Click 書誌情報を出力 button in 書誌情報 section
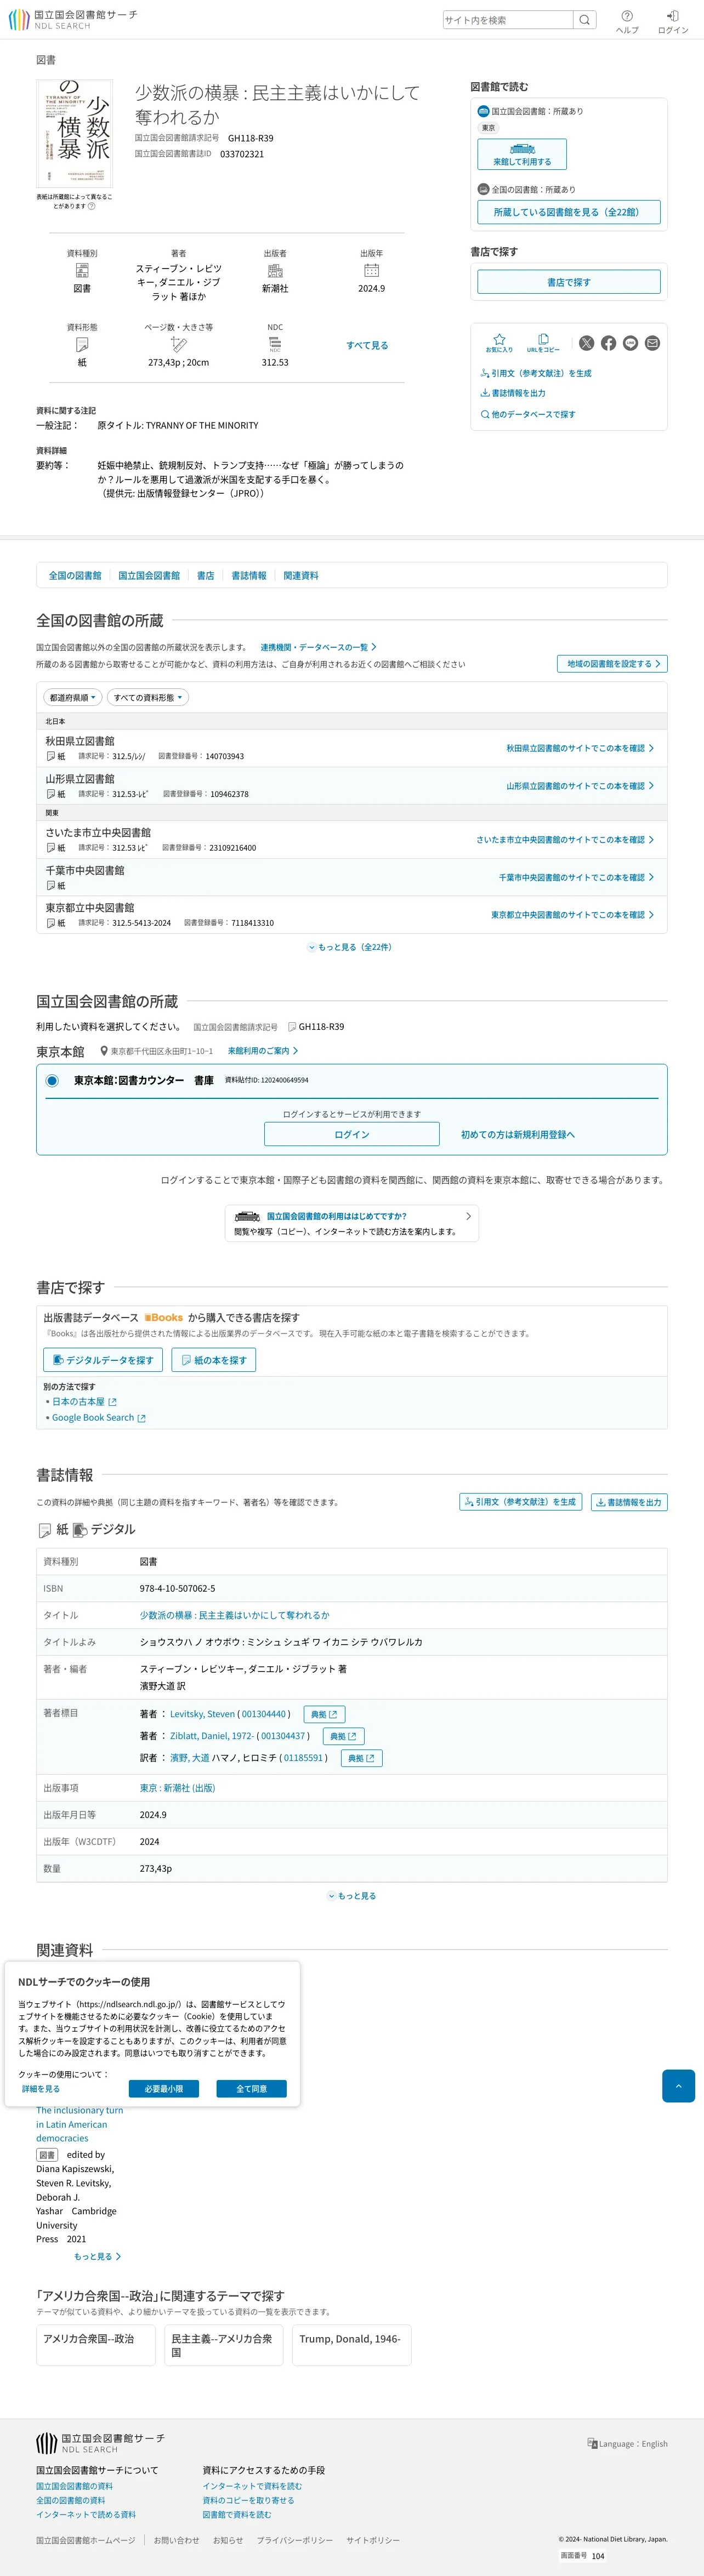The height and width of the screenshot is (2576, 704). click(x=629, y=1502)
